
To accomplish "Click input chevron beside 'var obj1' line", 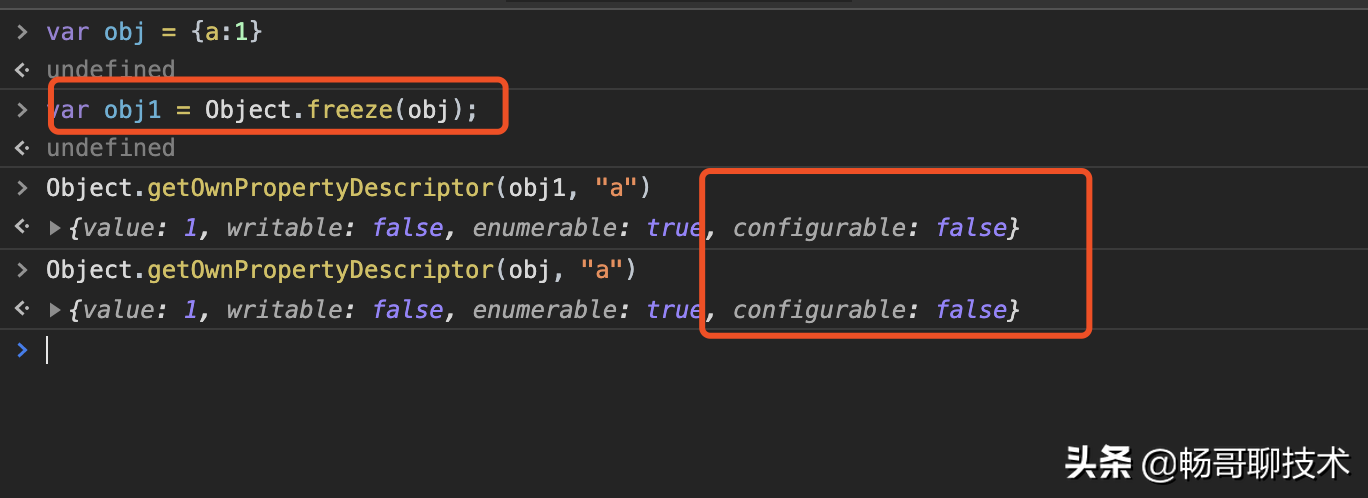I will pos(22,110).
